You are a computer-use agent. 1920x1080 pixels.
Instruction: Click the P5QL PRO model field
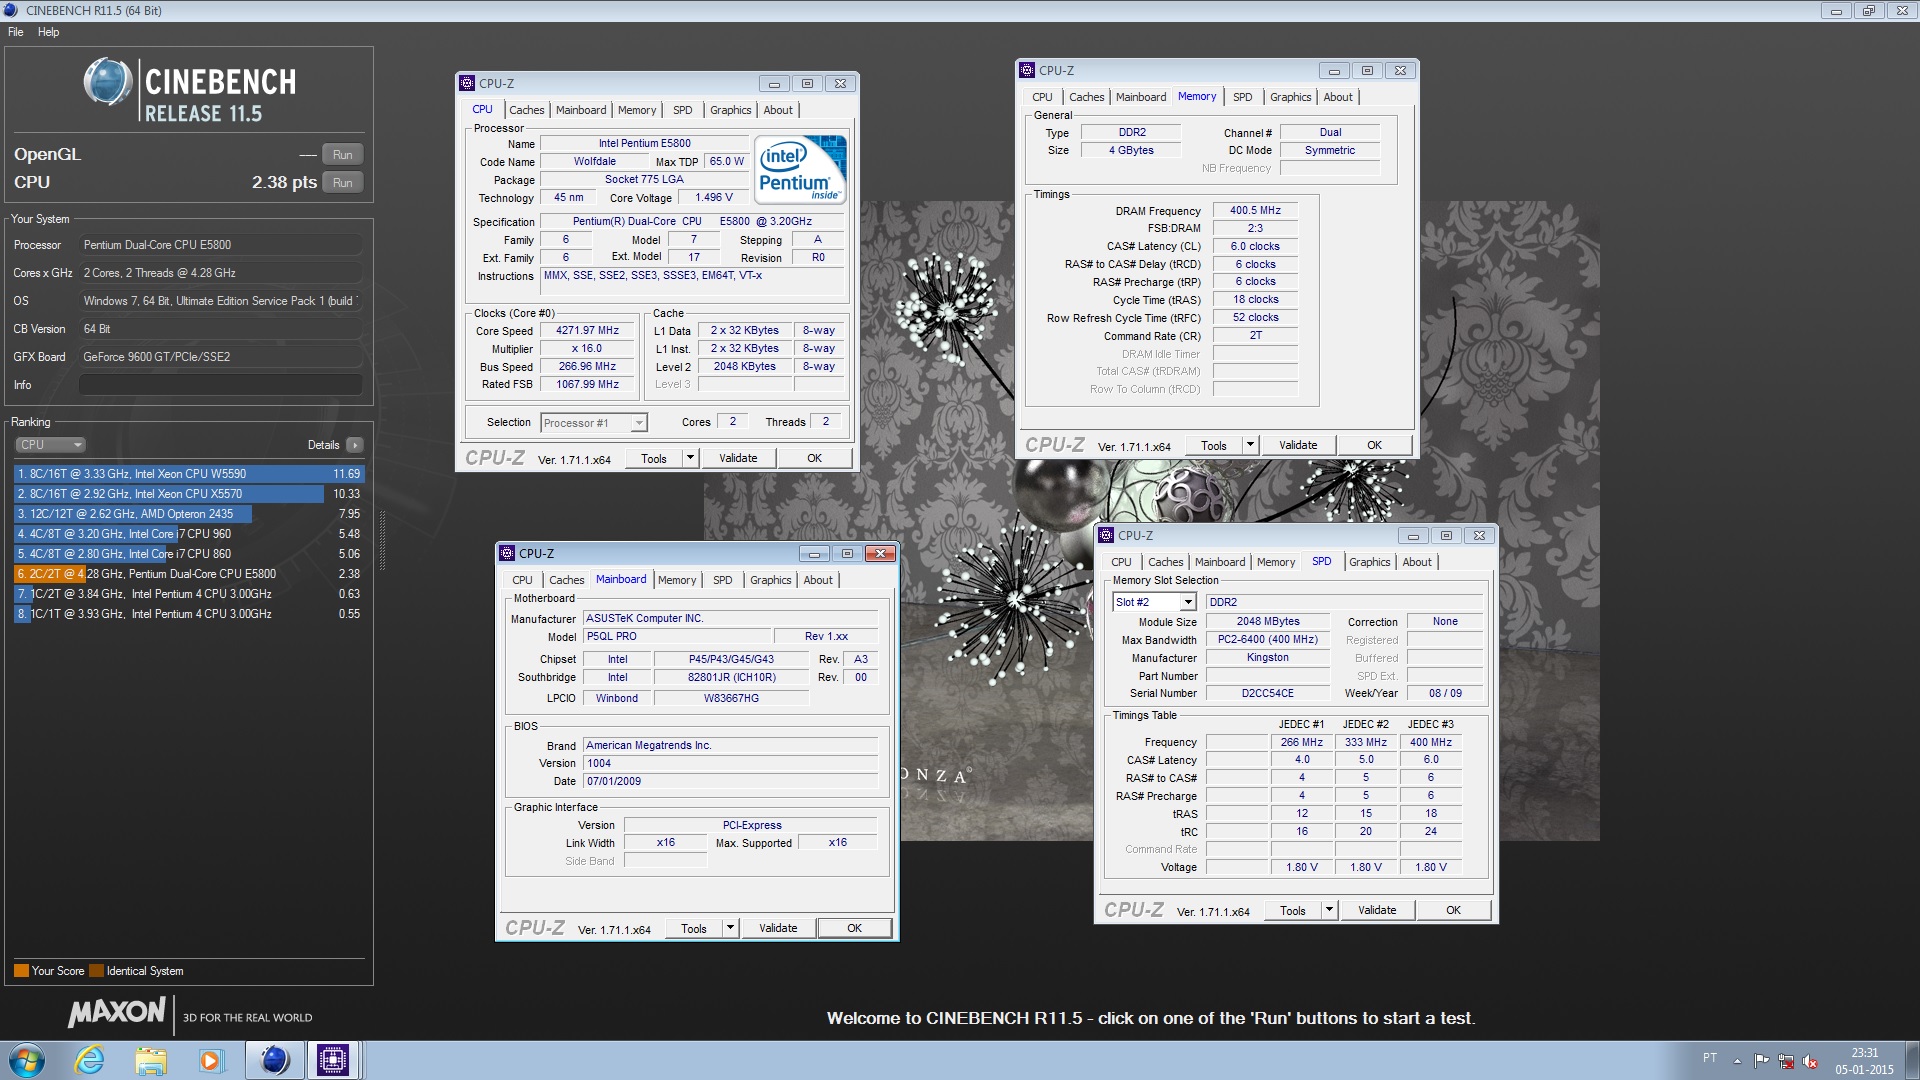(679, 636)
